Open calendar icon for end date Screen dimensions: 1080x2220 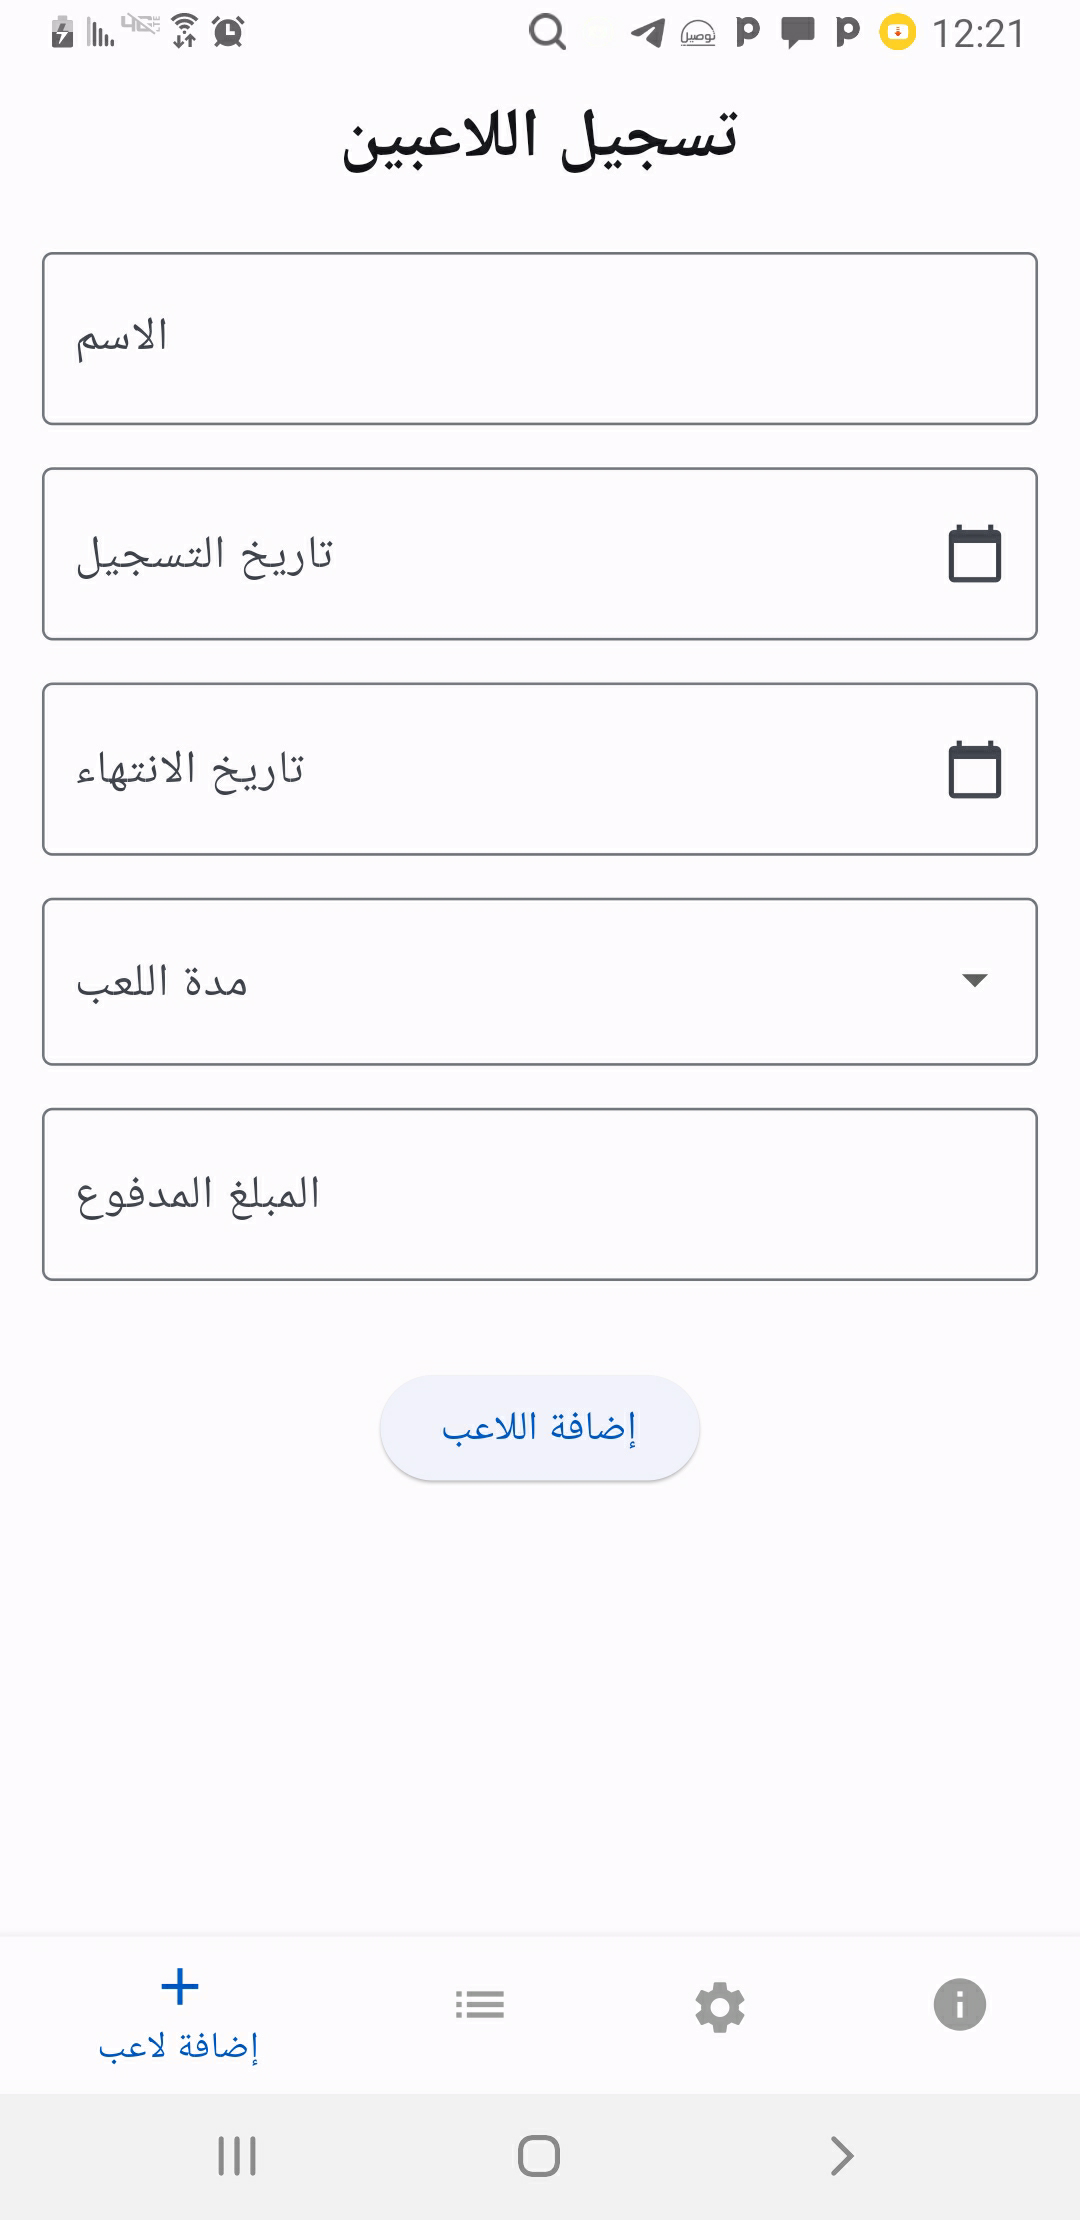pos(974,769)
